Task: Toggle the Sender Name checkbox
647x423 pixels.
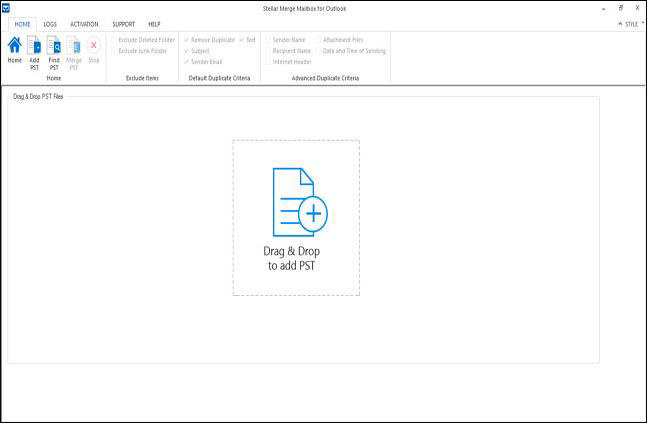Action: (268, 40)
